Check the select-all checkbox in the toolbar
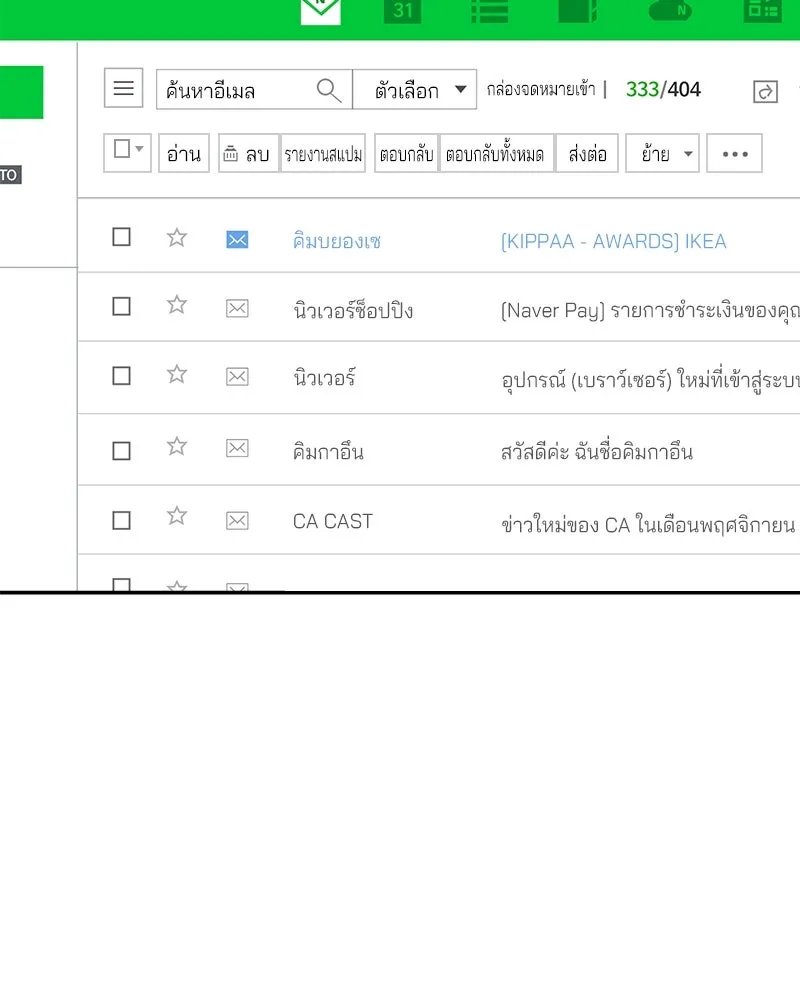Viewport: 800px width, 1000px height. tap(119, 152)
